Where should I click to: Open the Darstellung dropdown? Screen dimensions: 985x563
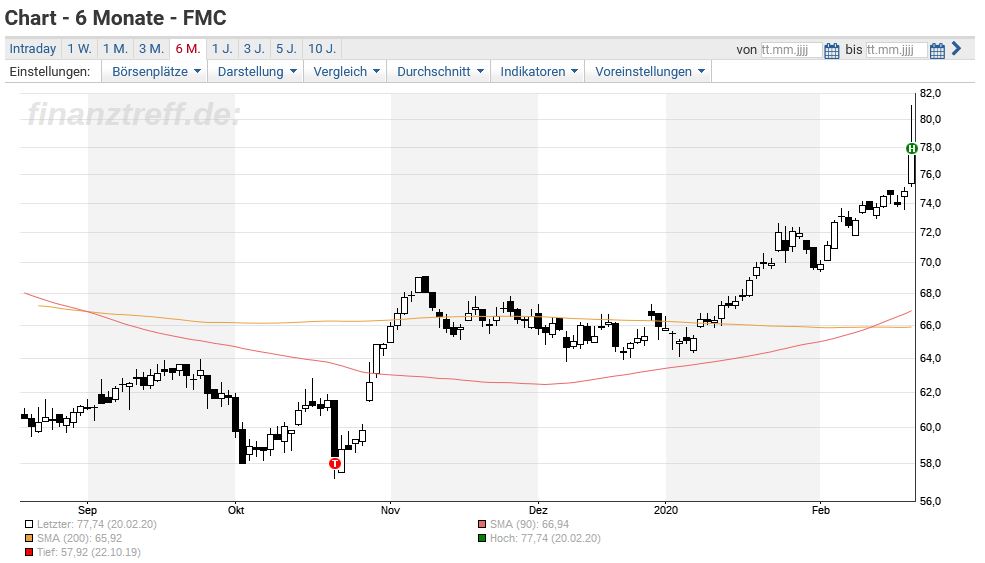256,72
